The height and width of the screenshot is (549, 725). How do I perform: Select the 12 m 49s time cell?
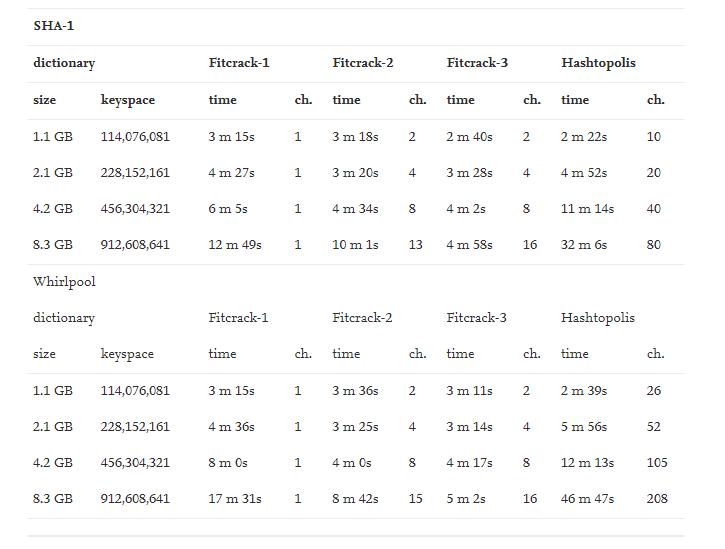pos(235,245)
